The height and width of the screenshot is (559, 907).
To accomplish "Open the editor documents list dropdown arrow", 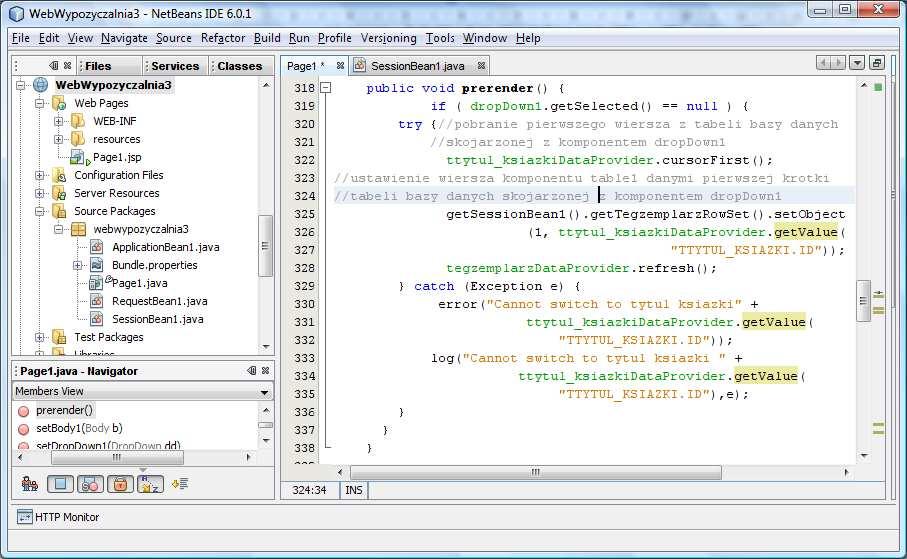I will pos(857,62).
